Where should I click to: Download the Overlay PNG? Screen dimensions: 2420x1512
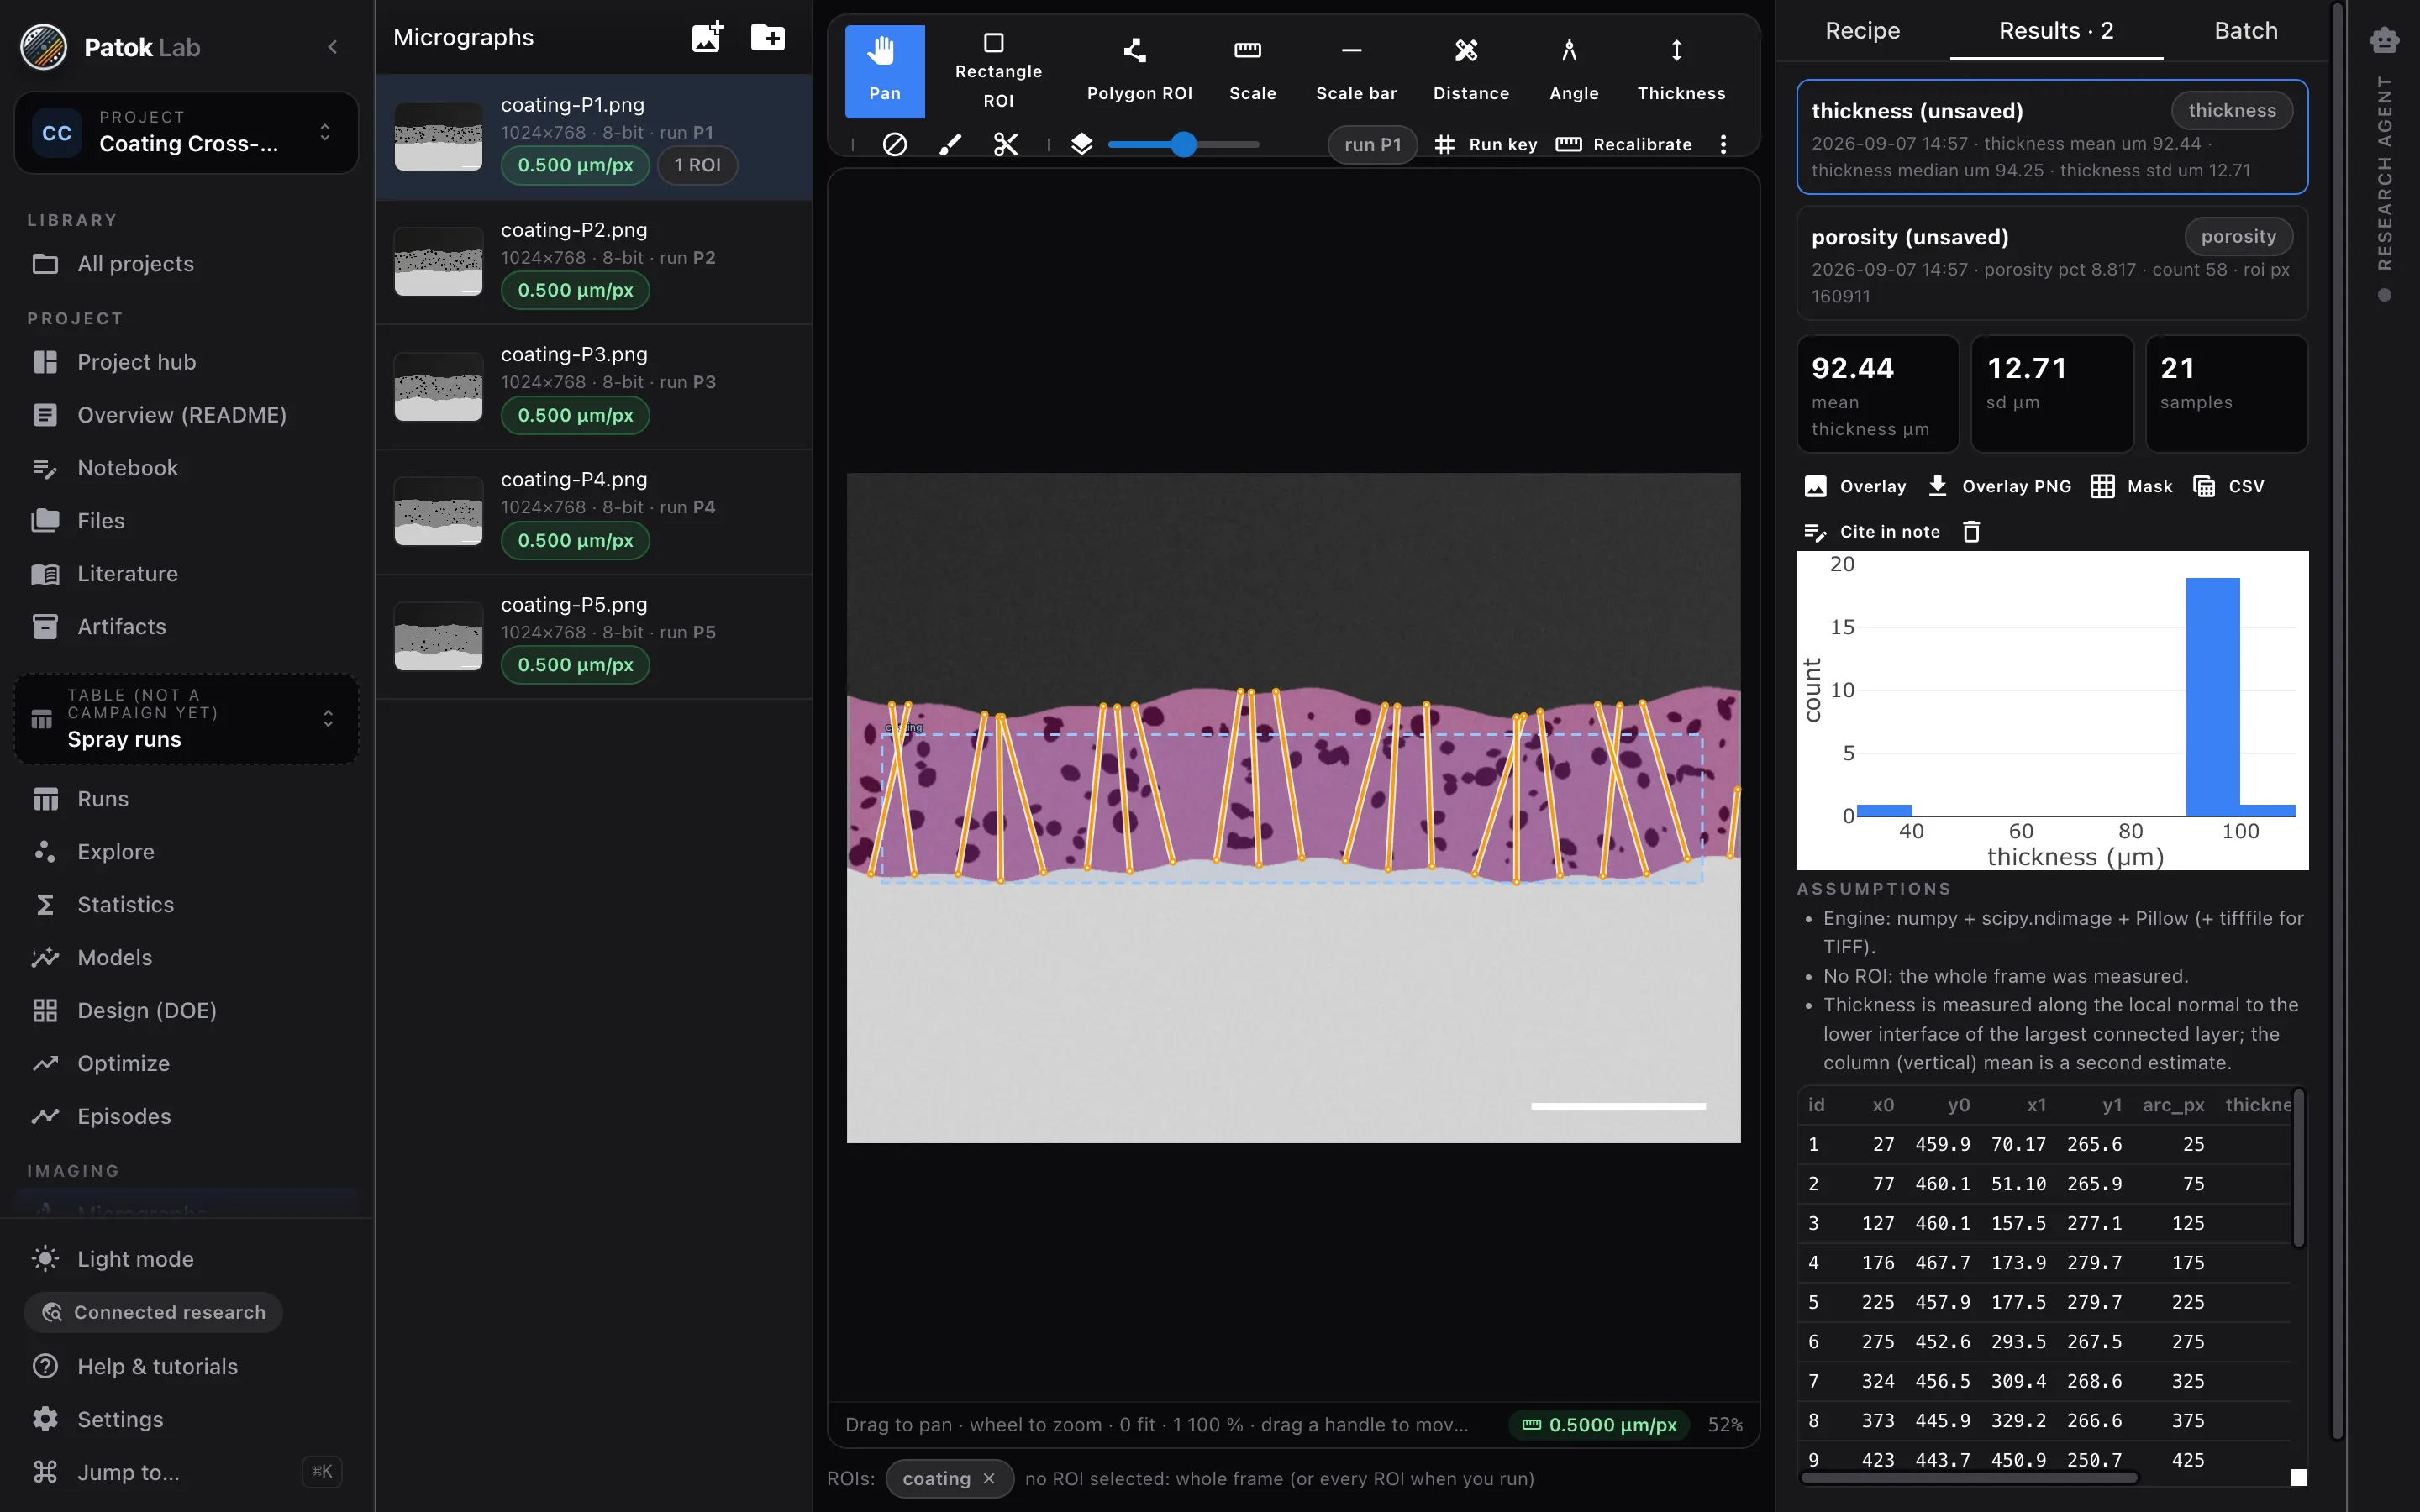click(1999, 486)
